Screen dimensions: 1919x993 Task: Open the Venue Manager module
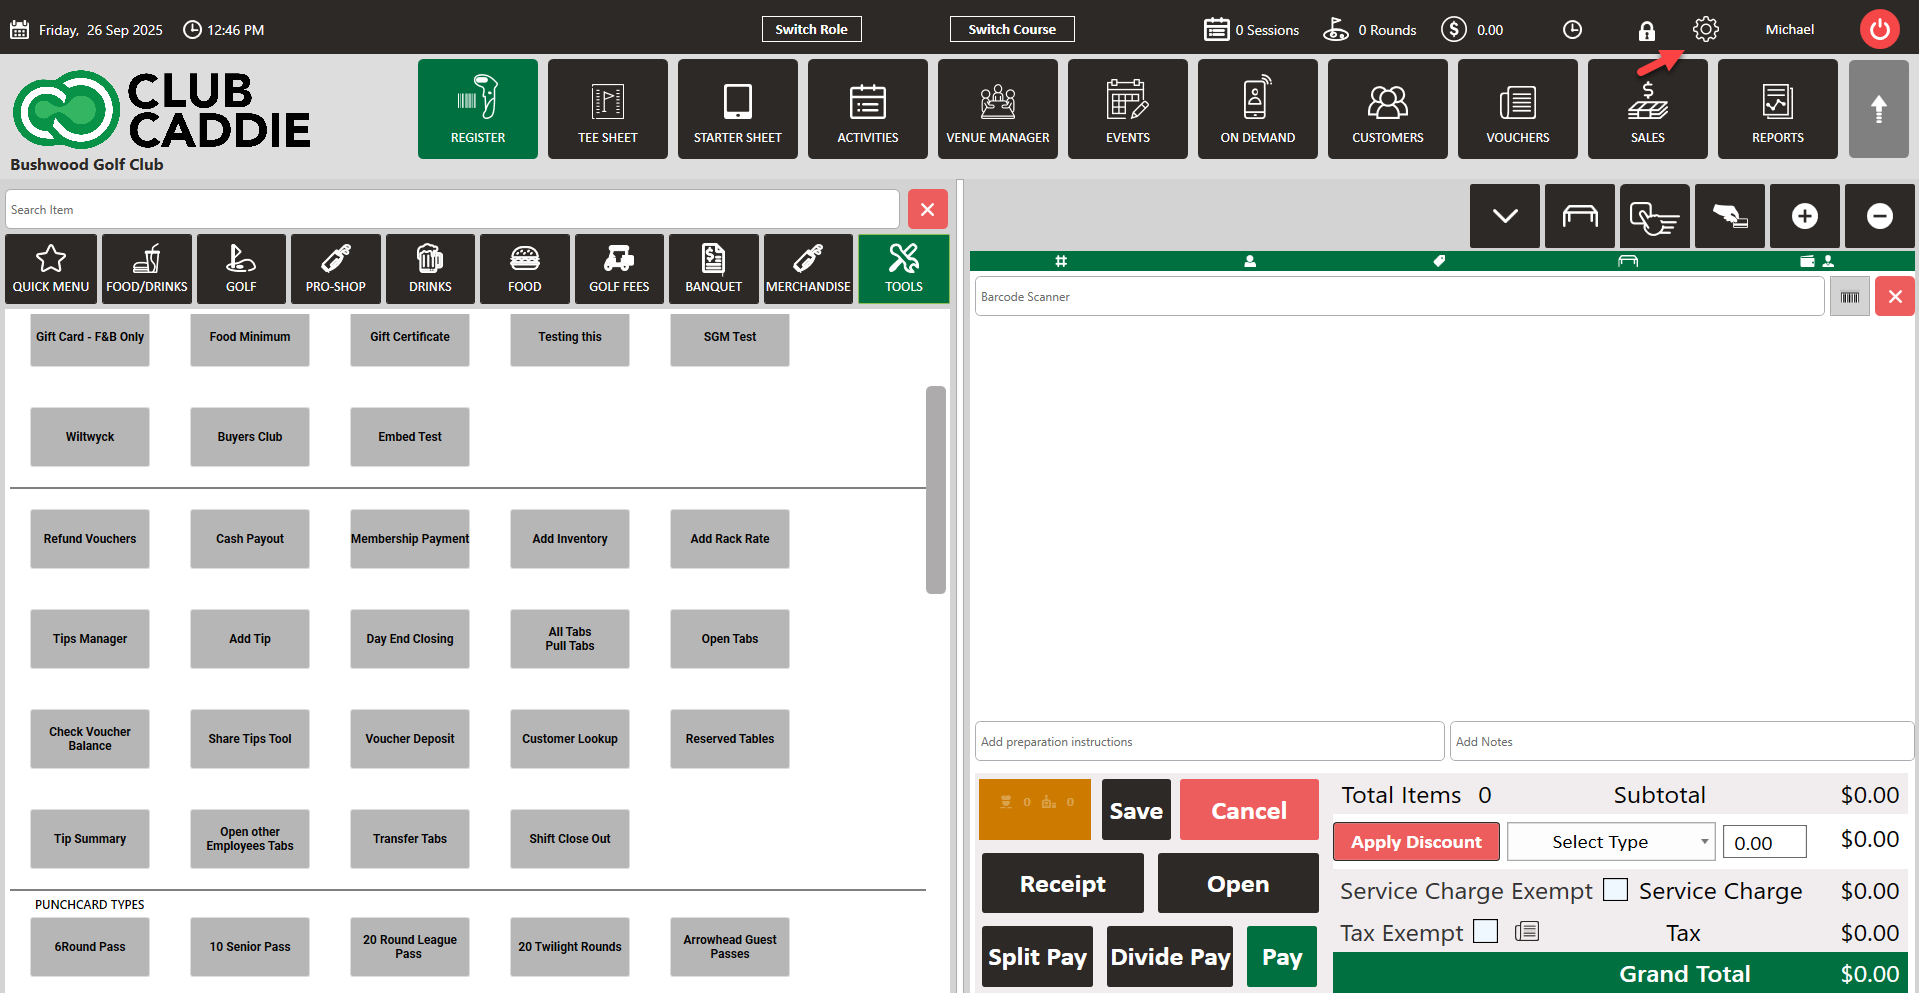tap(997, 109)
